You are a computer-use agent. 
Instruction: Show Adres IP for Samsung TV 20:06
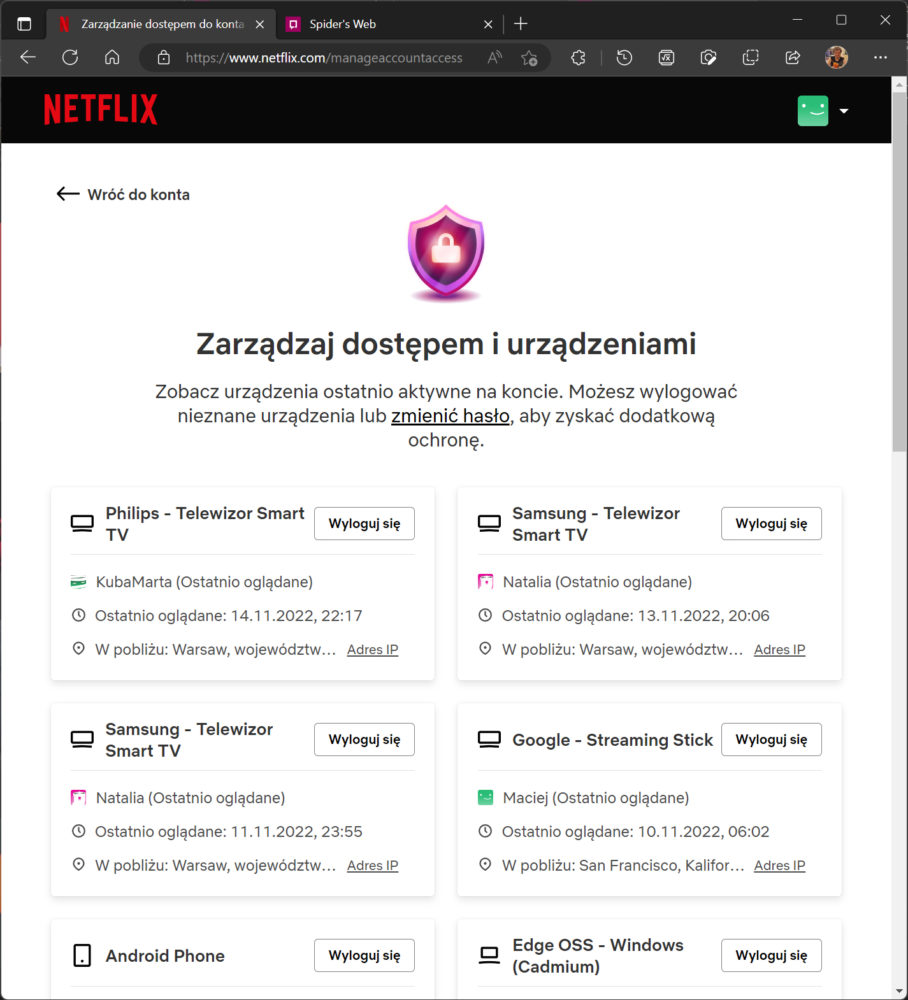coord(779,650)
